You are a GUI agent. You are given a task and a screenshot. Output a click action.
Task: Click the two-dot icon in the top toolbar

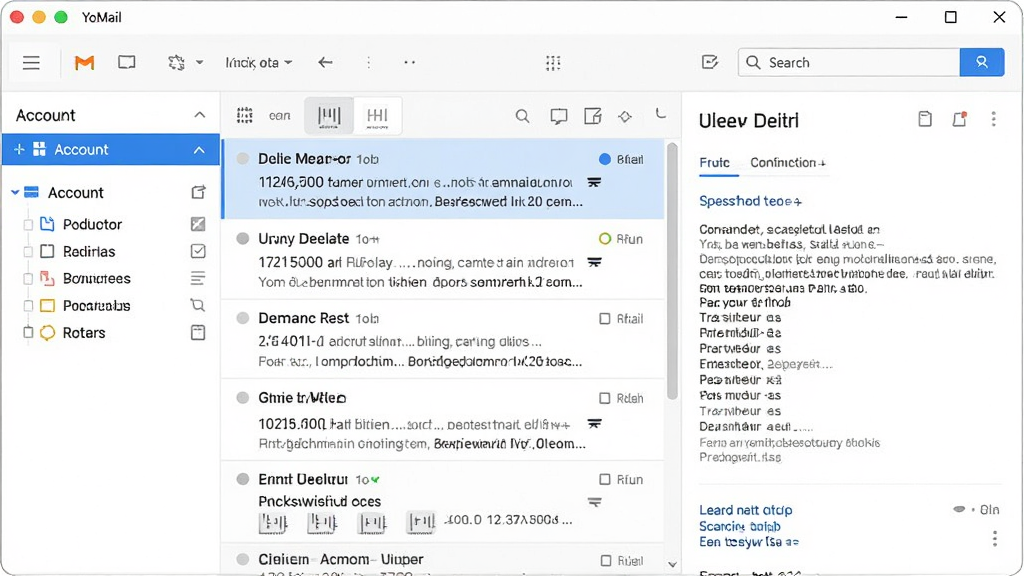click(x=409, y=63)
